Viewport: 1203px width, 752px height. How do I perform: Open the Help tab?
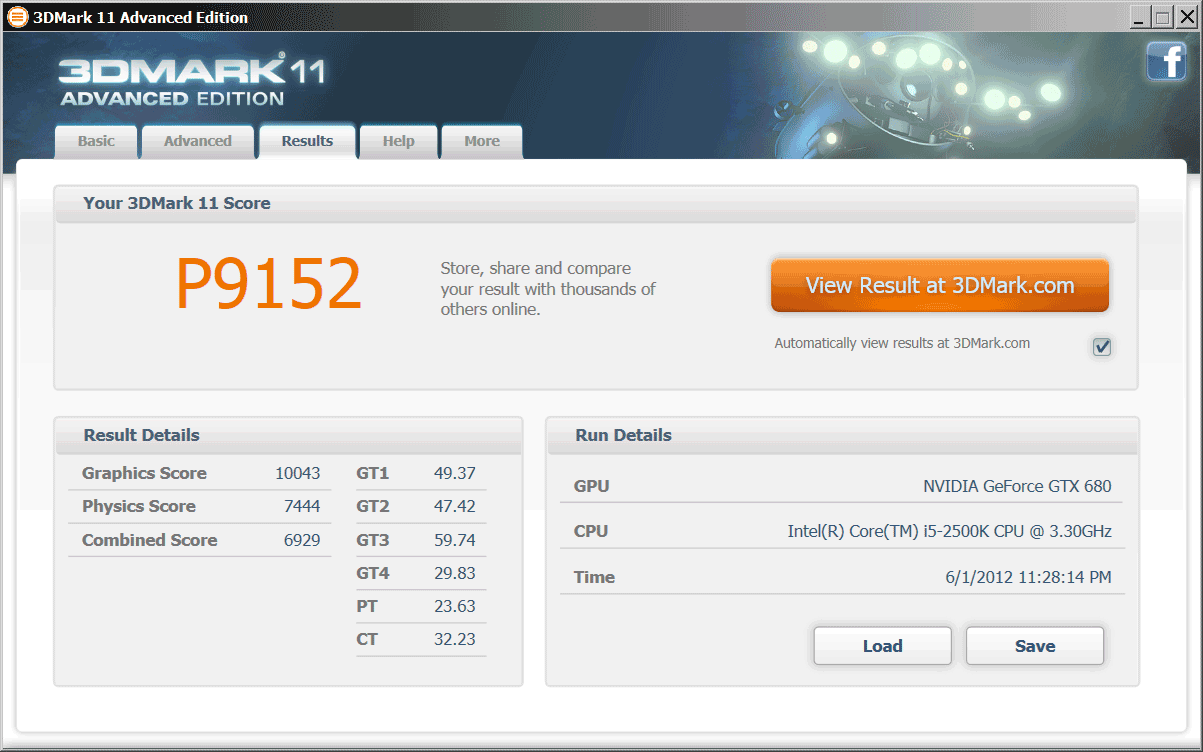pyautogui.click(x=398, y=142)
